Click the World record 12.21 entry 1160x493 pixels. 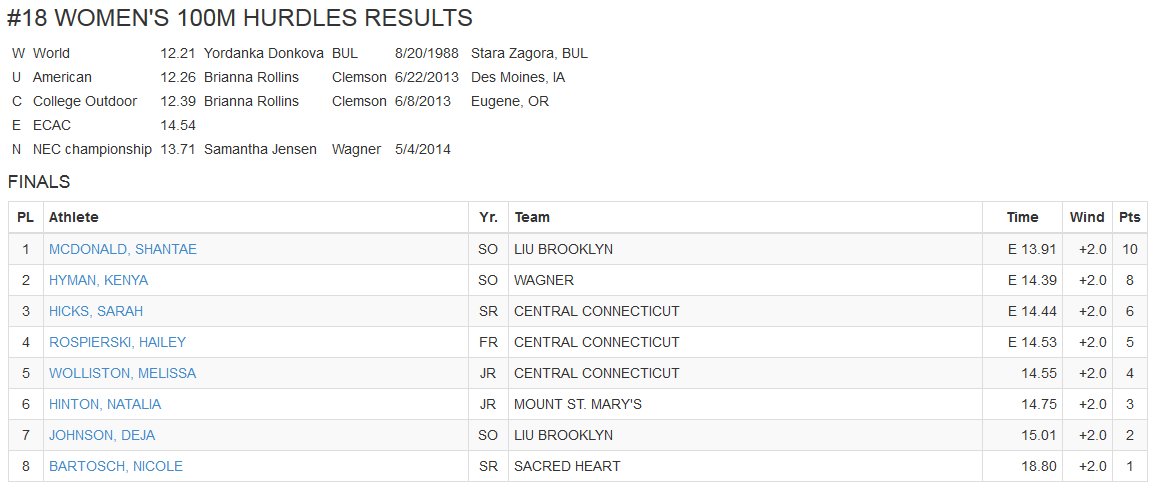pos(178,54)
